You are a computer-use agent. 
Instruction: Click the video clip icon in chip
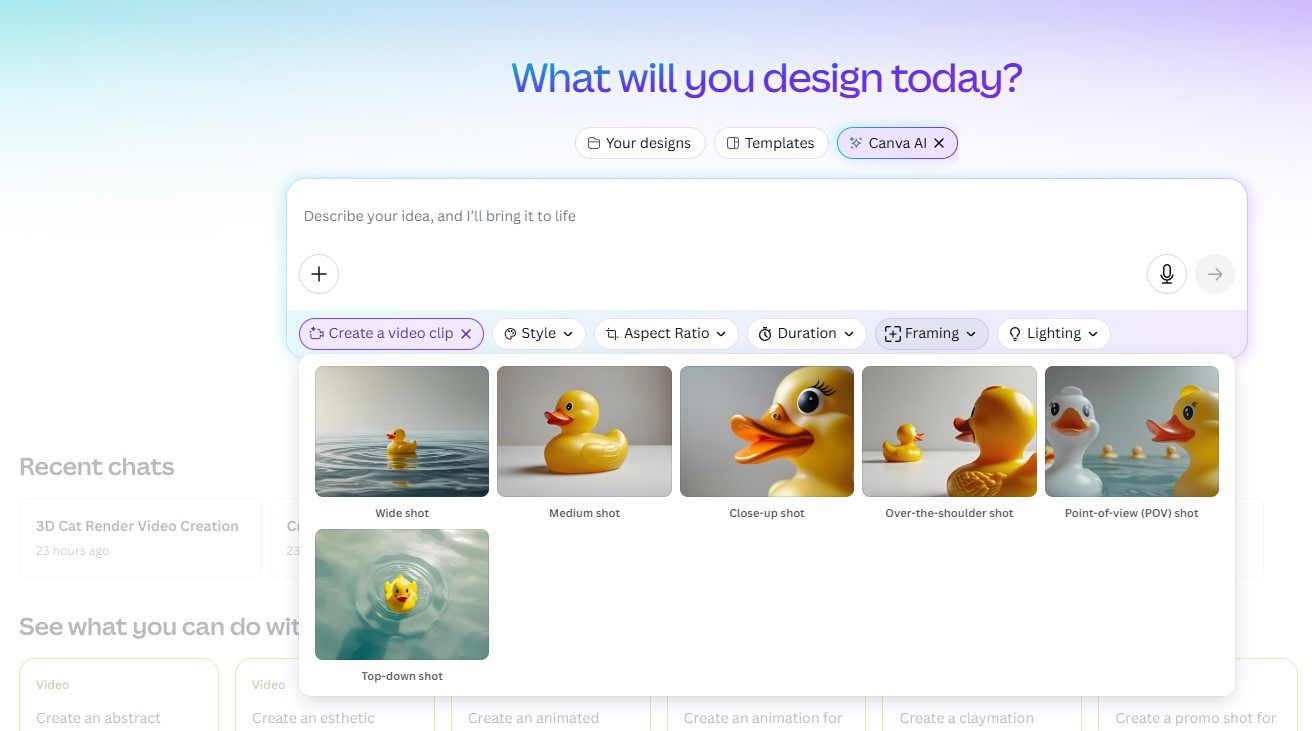(x=316, y=334)
